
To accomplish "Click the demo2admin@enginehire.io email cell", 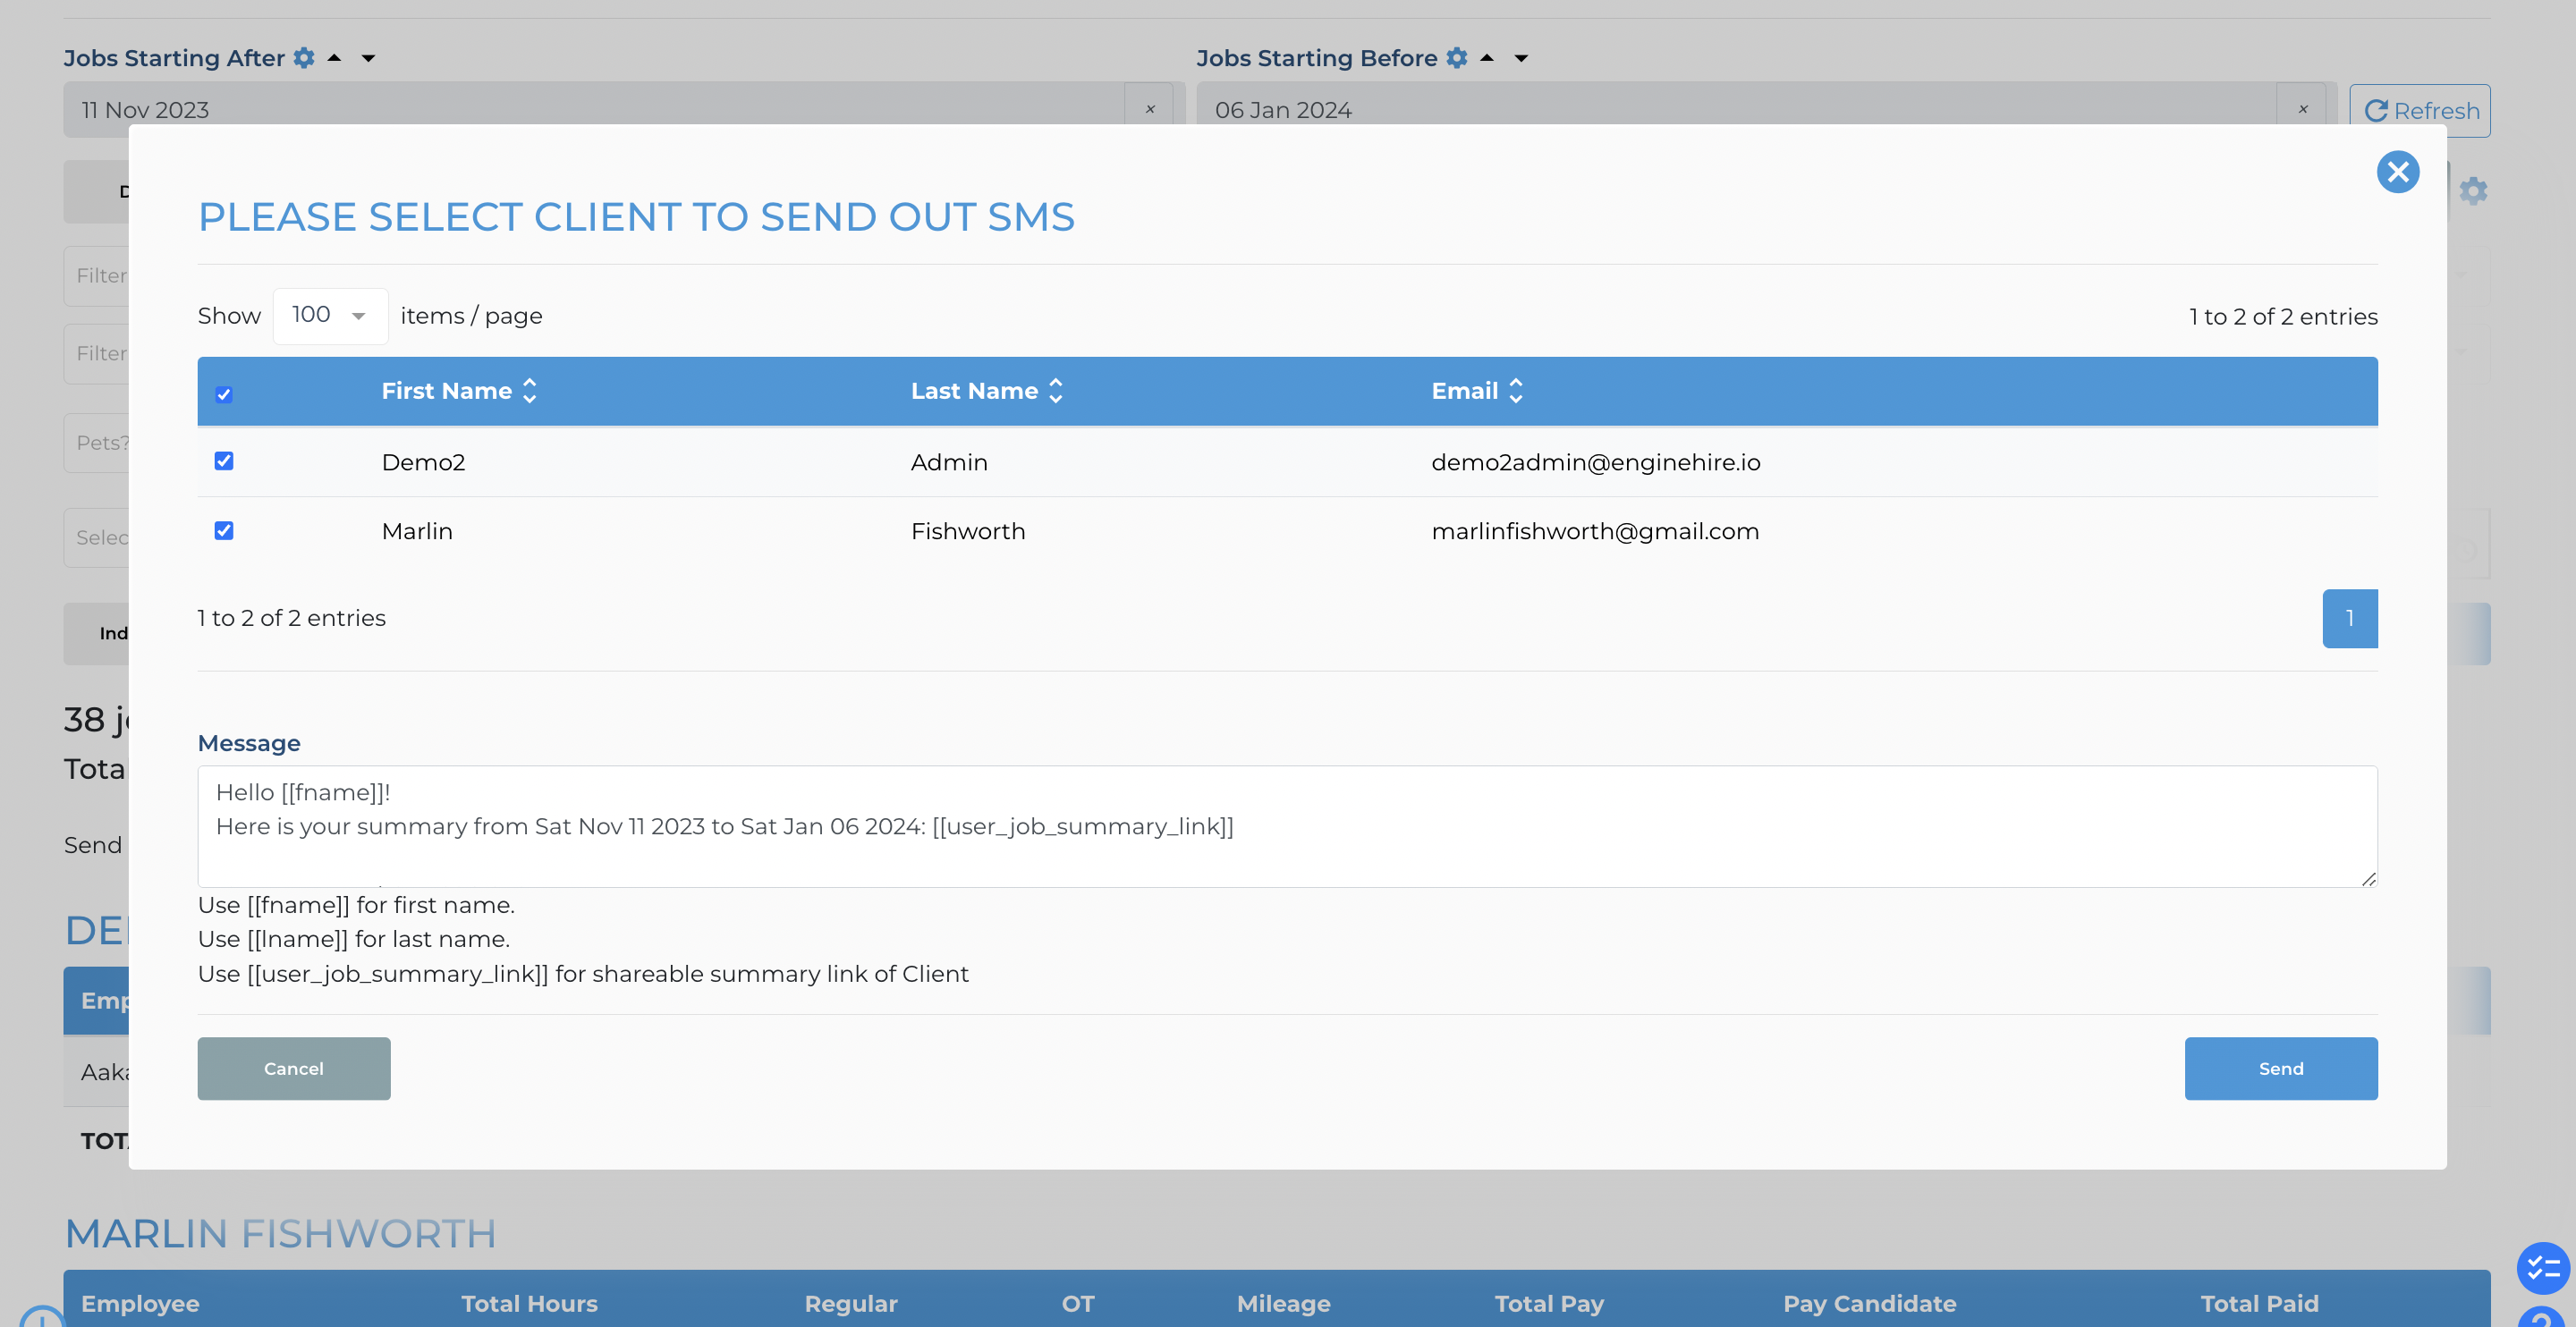I will tap(1595, 462).
